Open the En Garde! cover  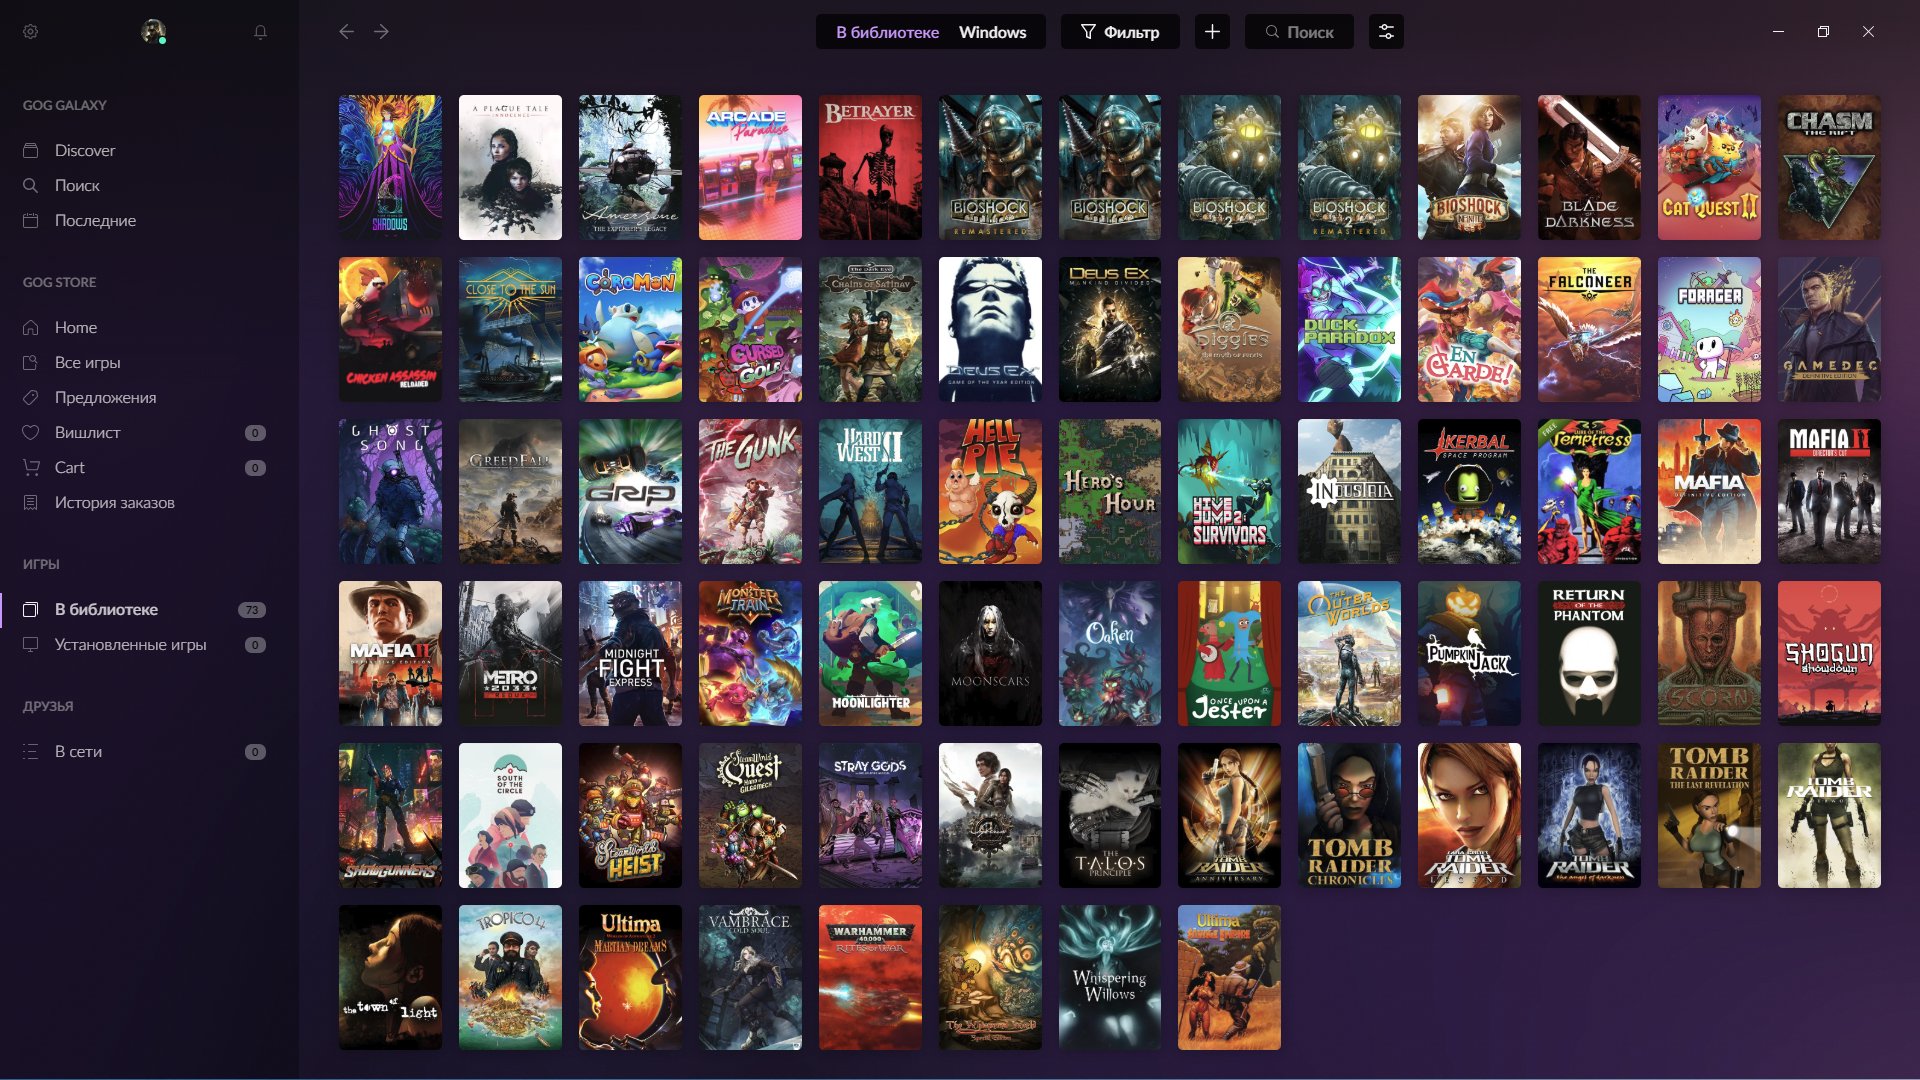click(x=1469, y=329)
